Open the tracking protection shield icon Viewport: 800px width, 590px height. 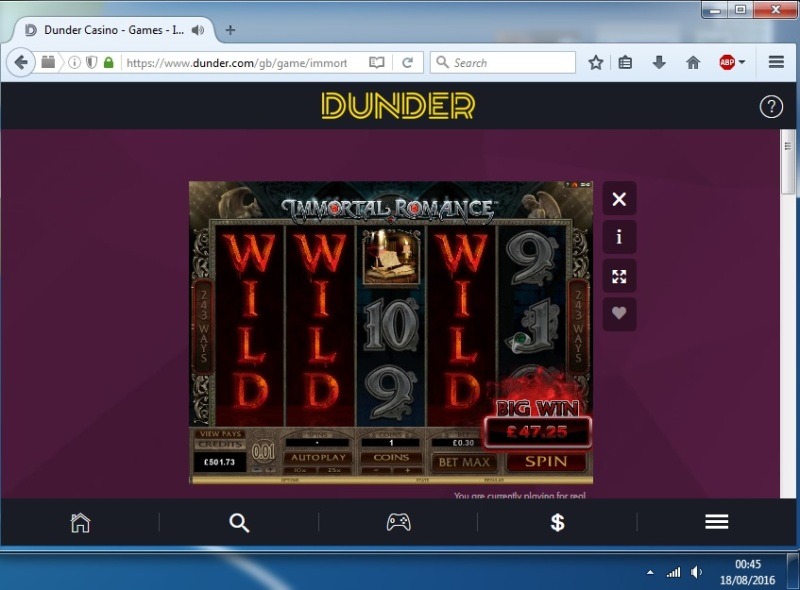click(x=91, y=63)
